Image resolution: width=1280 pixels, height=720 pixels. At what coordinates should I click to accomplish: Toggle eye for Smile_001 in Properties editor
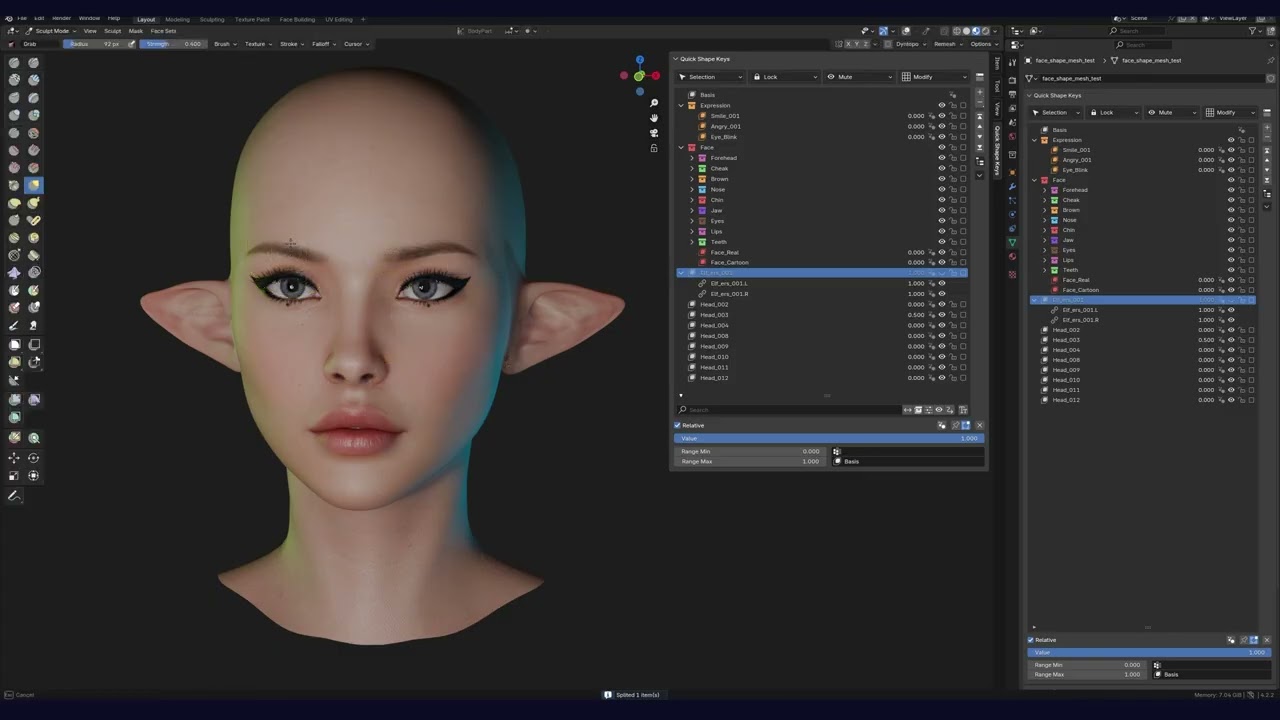1231,150
